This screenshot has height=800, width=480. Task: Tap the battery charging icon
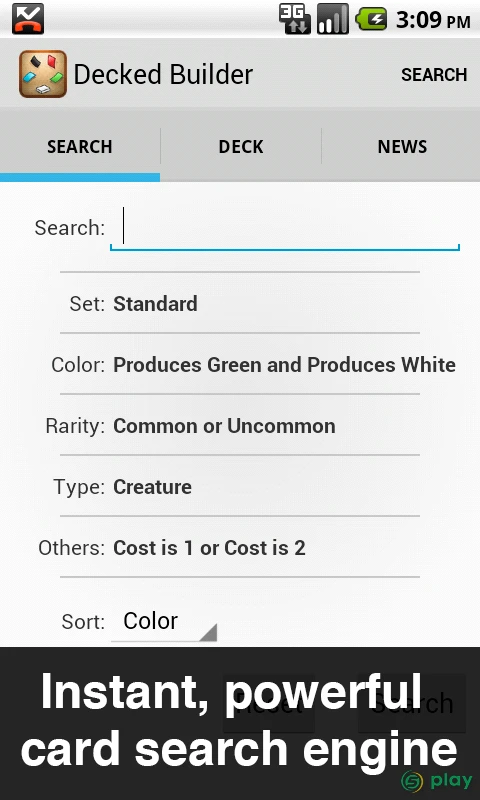(371, 19)
